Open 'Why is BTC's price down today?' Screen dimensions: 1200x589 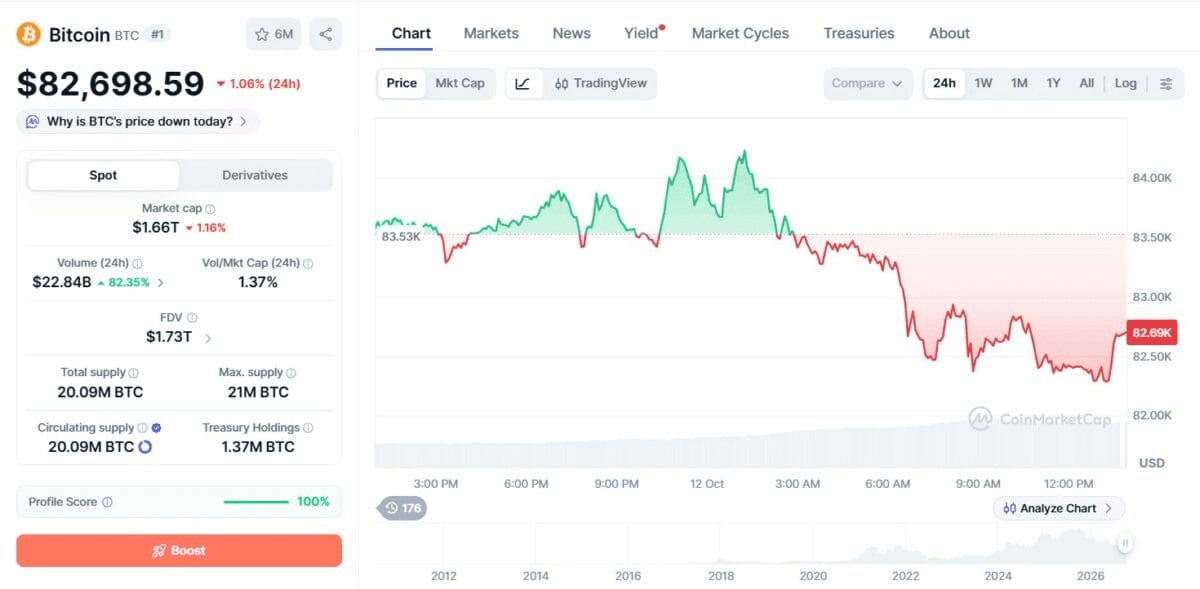(x=138, y=122)
